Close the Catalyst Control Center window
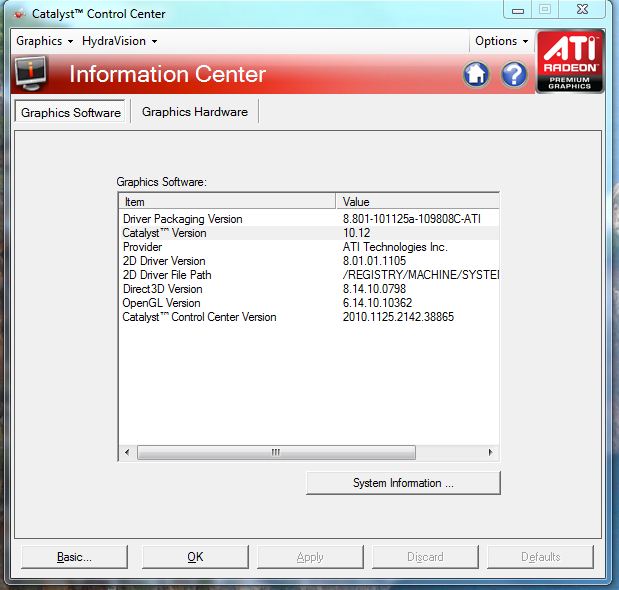The height and width of the screenshot is (590, 619). [582, 10]
